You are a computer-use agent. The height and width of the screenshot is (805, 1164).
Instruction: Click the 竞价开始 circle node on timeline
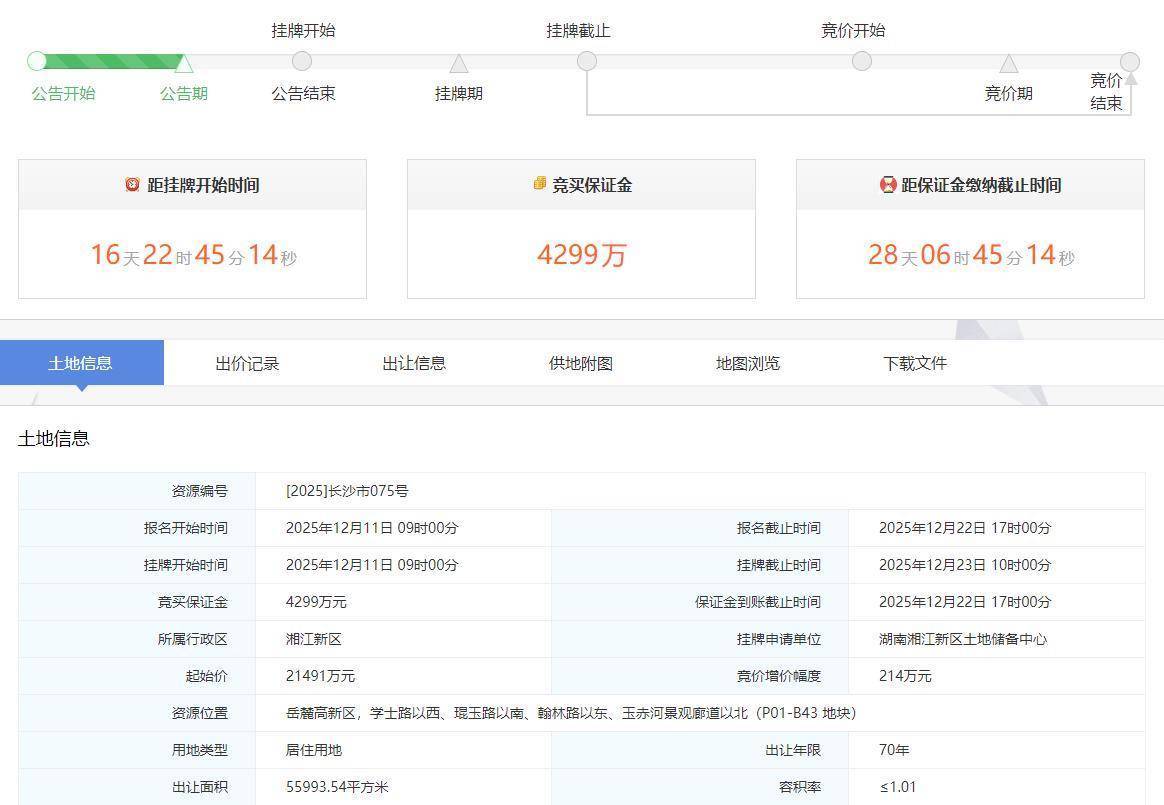pos(862,61)
